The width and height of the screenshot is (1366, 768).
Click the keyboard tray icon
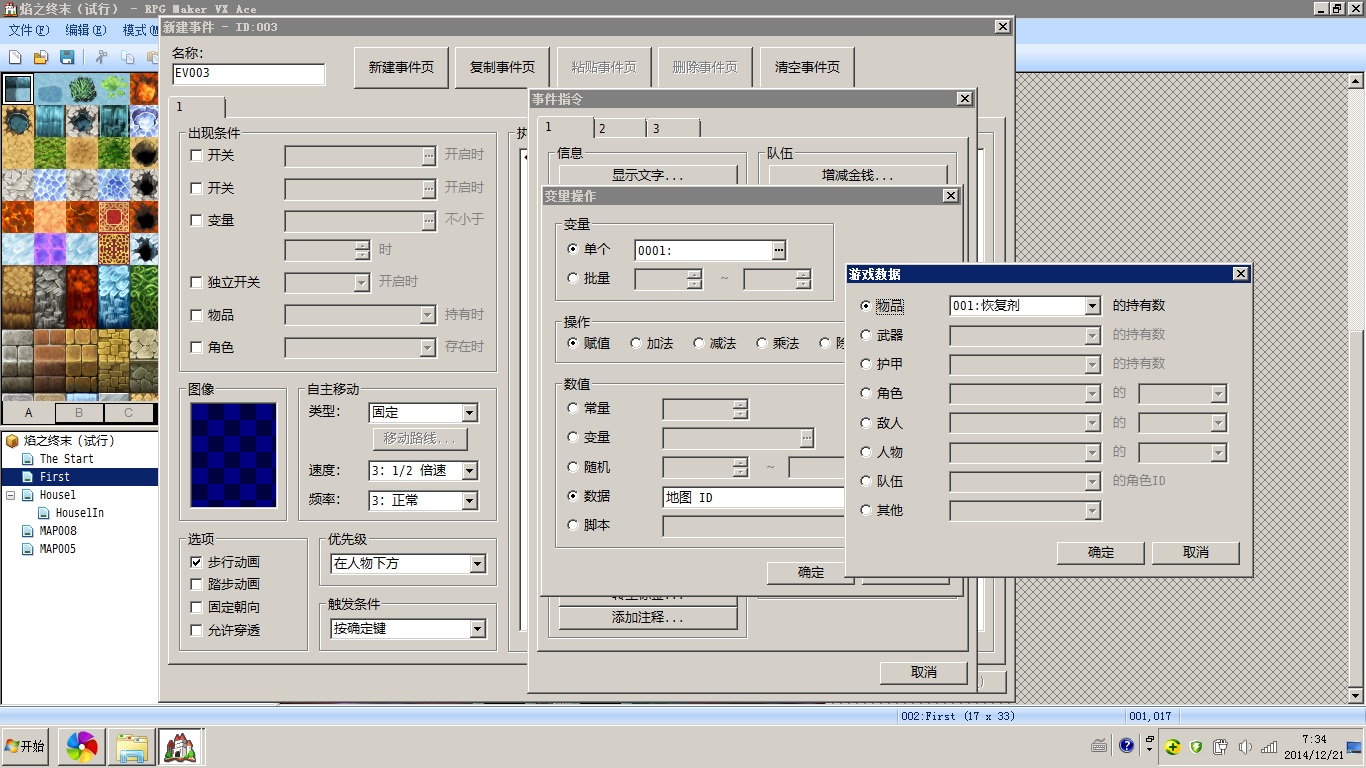[x=1099, y=745]
